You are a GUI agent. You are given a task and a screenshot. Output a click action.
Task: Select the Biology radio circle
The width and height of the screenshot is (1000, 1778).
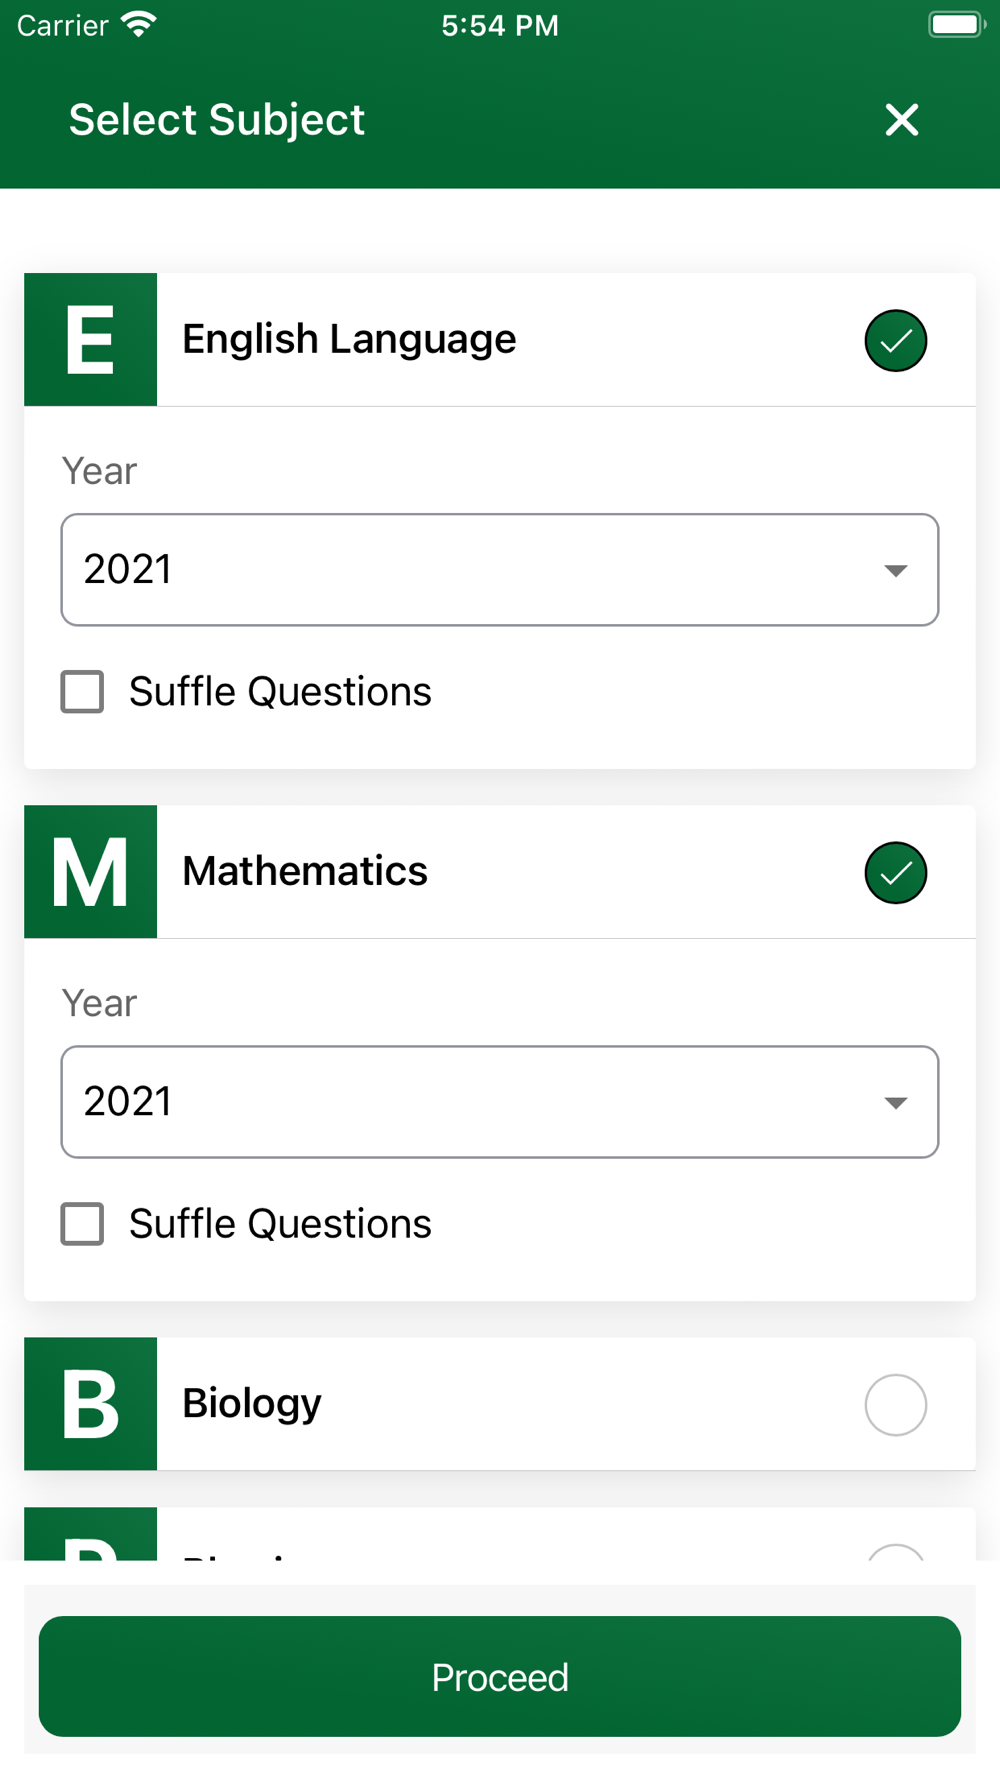tap(895, 1405)
